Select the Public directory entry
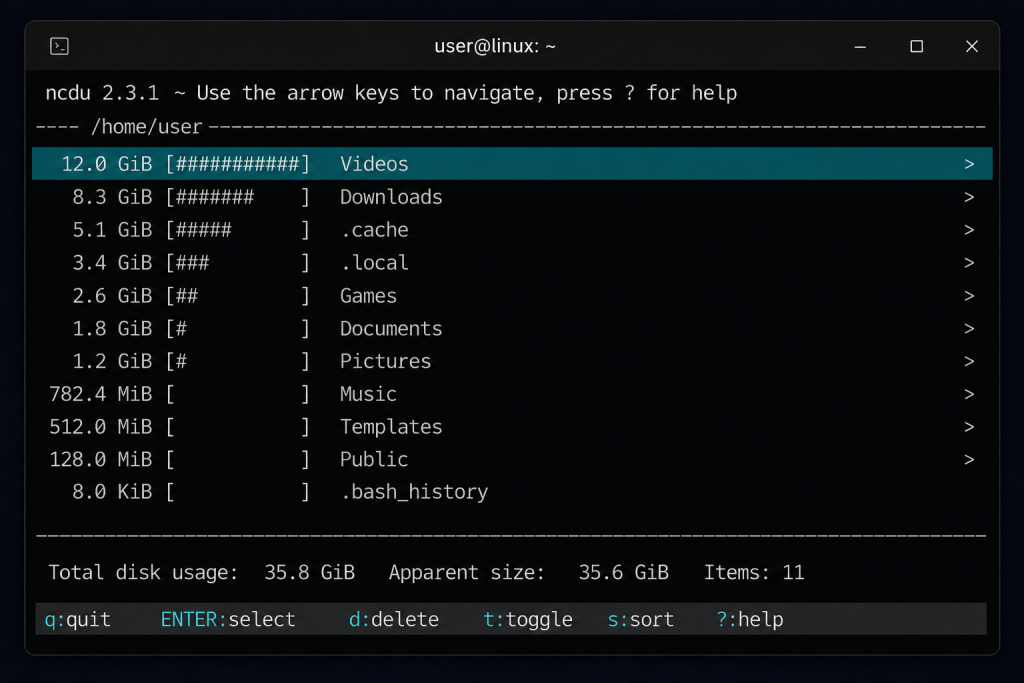Viewport: 1024px width, 683px height. click(x=512, y=459)
